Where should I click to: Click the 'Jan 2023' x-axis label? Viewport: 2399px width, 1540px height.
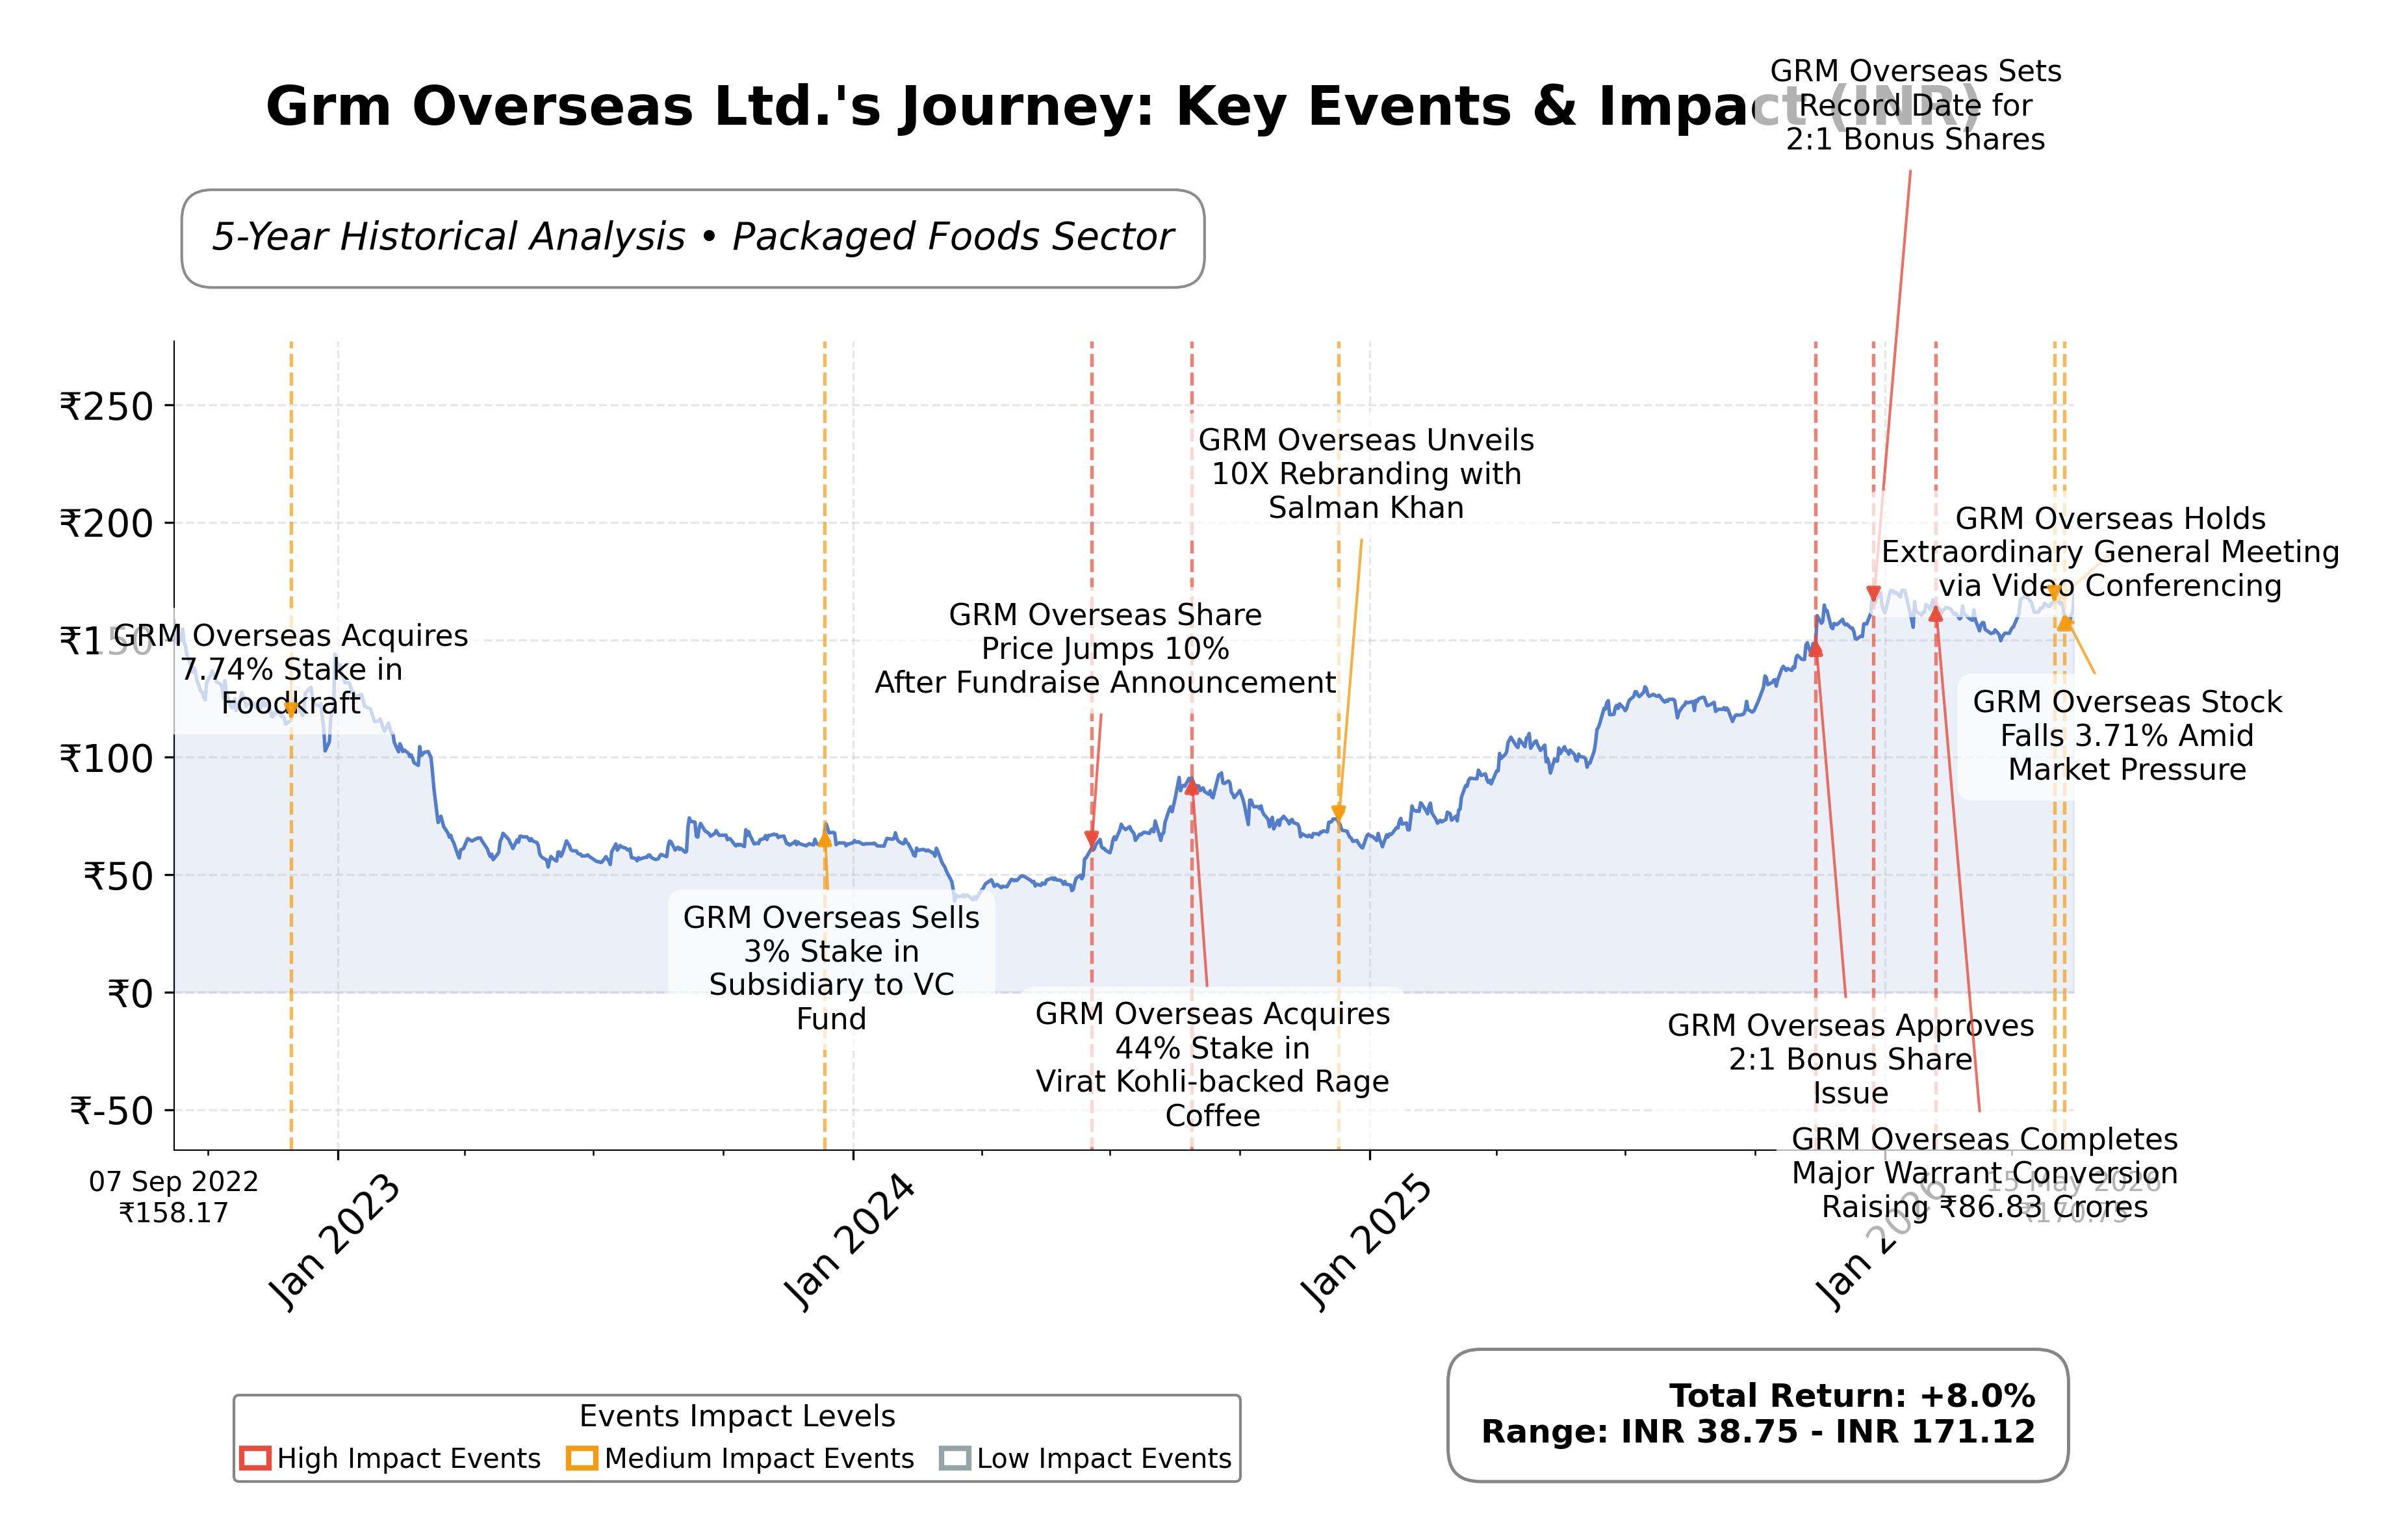335,1241
